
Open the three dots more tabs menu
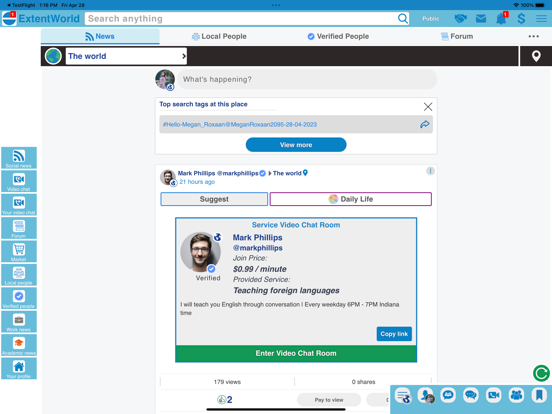point(533,36)
